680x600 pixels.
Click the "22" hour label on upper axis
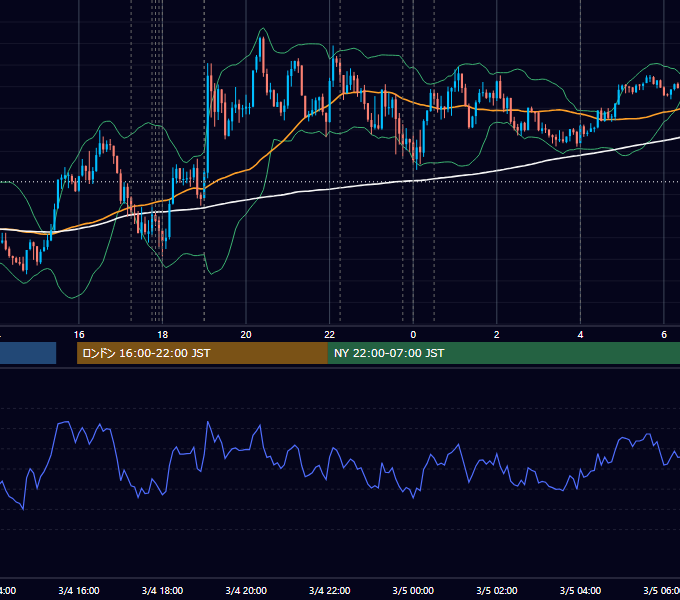(330, 335)
